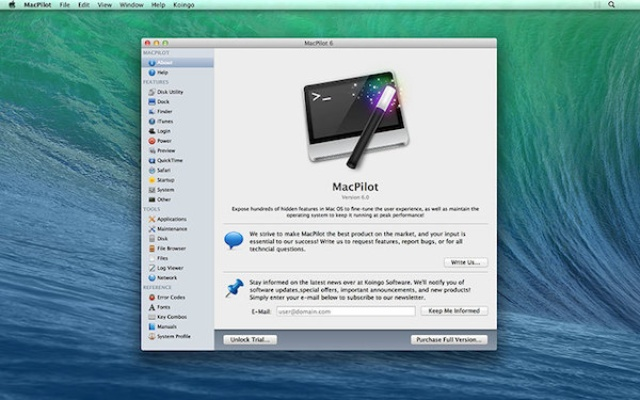Open the Maintenance tool

(172, 229)
